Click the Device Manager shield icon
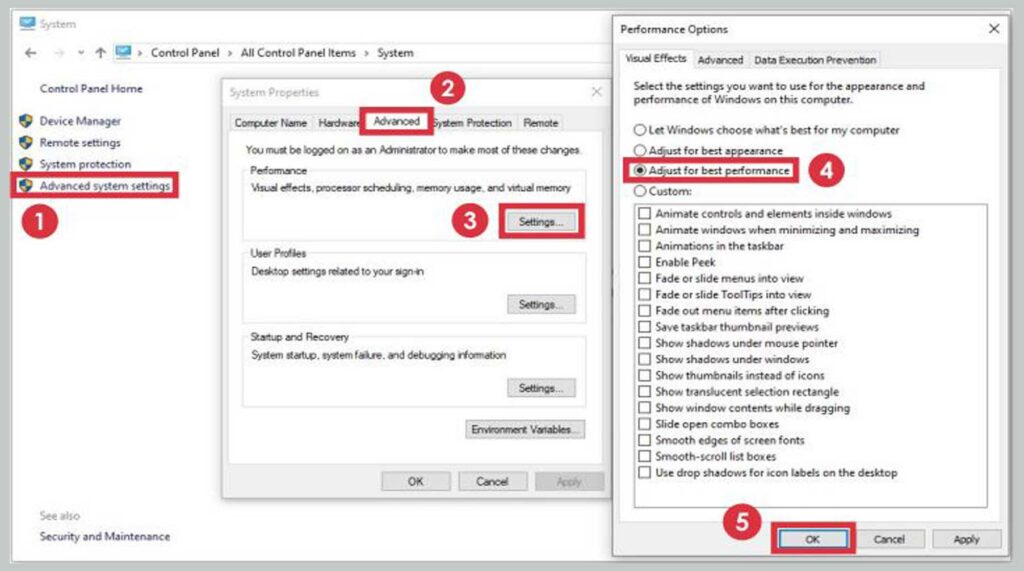Image resolution: width=1024 pixels, height=571 pixels. click(26, 121)
